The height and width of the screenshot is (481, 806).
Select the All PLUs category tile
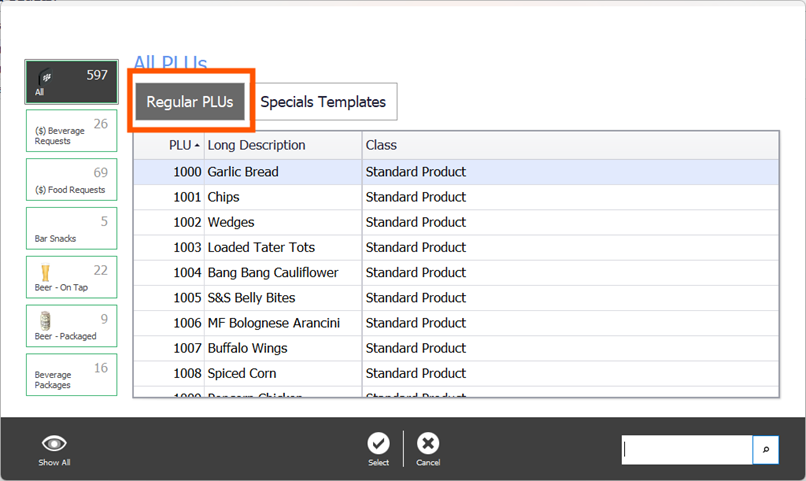click(x=72, y=82)
